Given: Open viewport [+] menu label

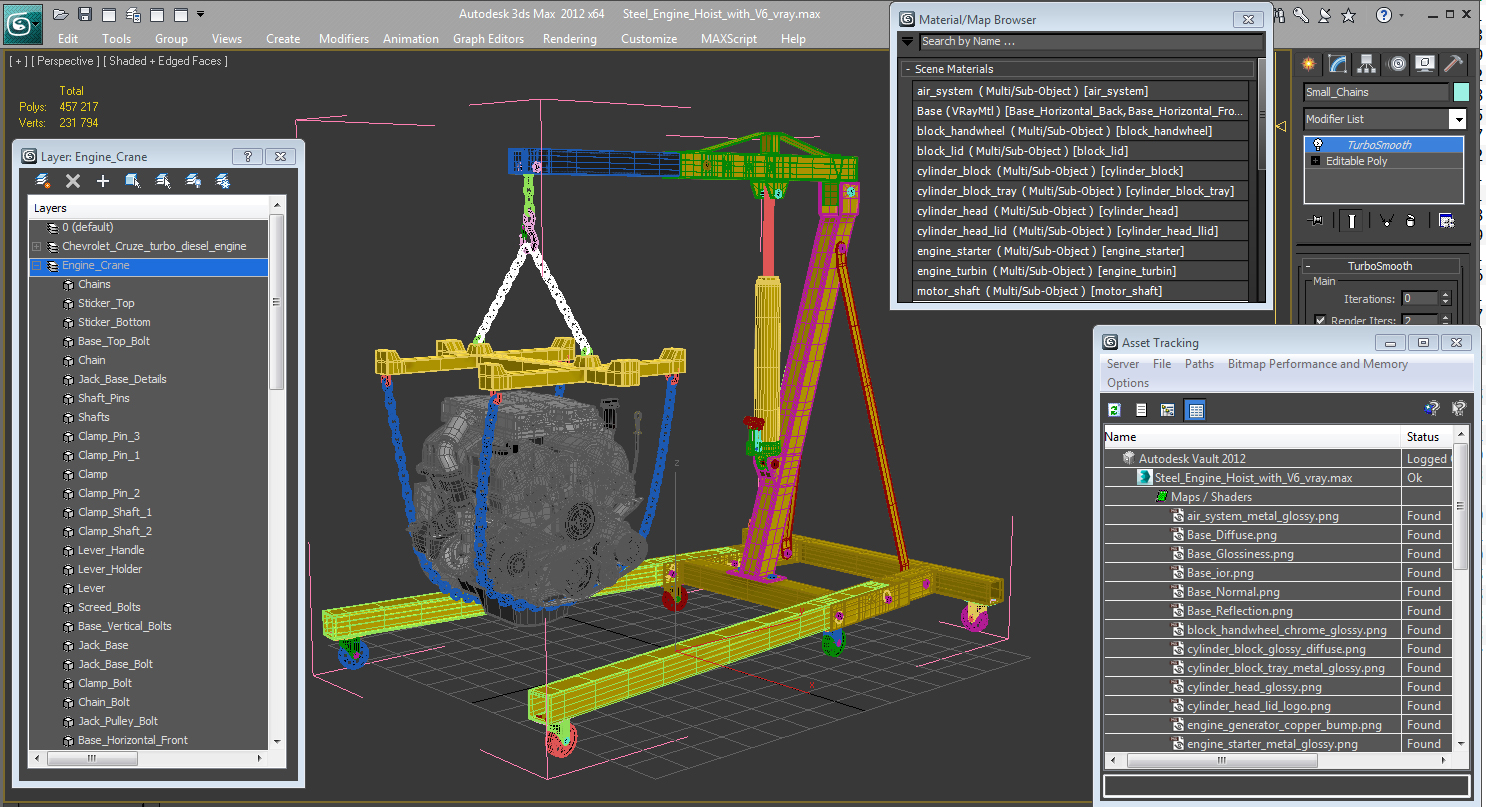Looking at the screenshot, I should click(x=17, y=61).
